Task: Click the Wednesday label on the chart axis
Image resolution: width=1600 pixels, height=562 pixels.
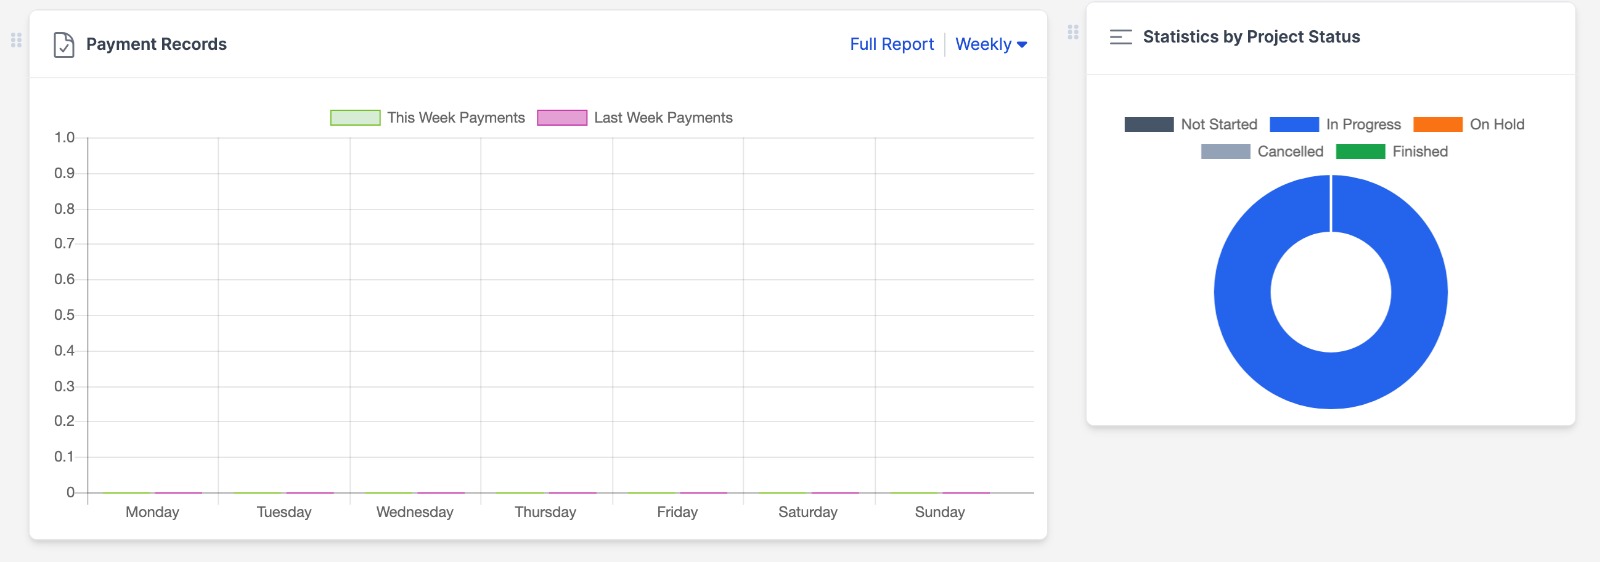Action: pos(414,512)
